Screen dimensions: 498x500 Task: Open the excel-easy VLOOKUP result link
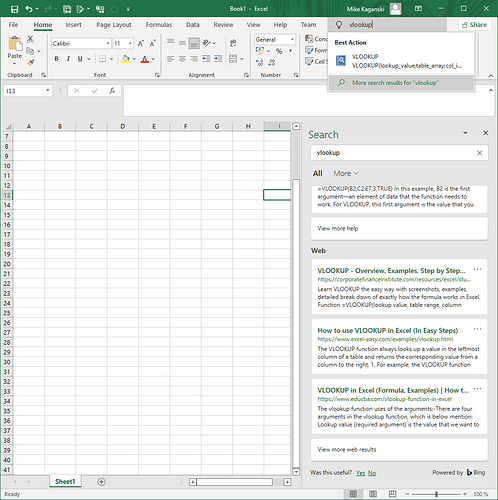(x=388, y=331)
